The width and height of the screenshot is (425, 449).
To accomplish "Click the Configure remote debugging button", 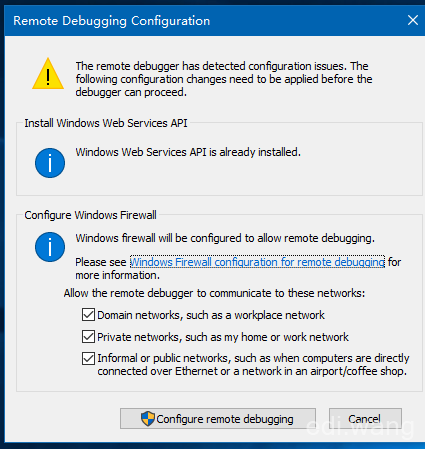I will click(x=218, y=419).
